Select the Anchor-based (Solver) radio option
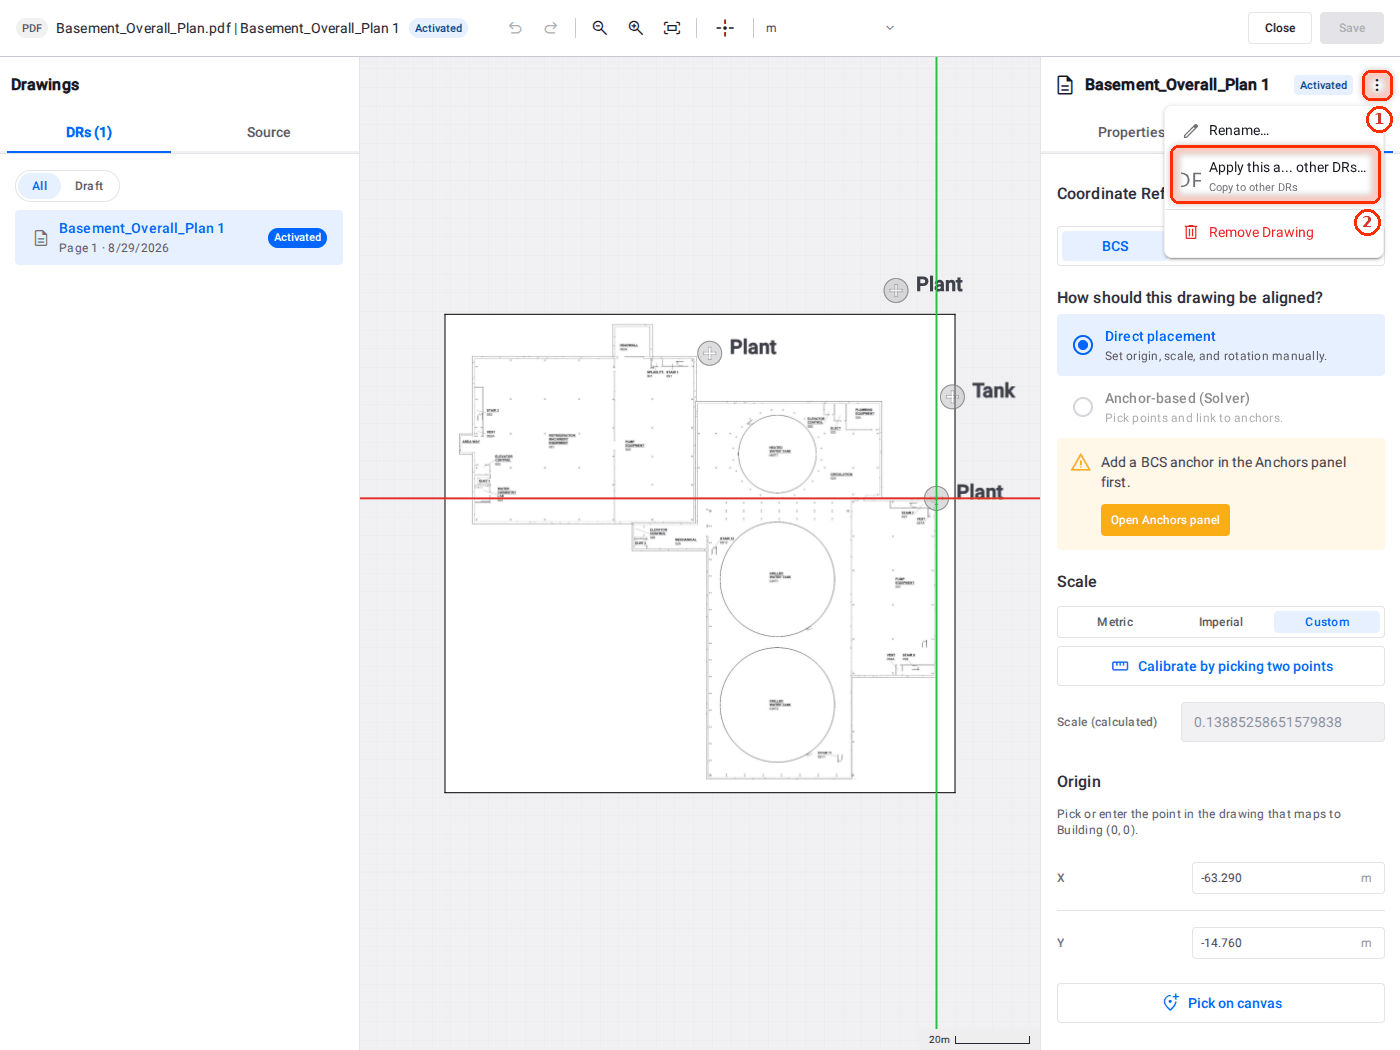 pyautogui.click(x=1083, y=407)
